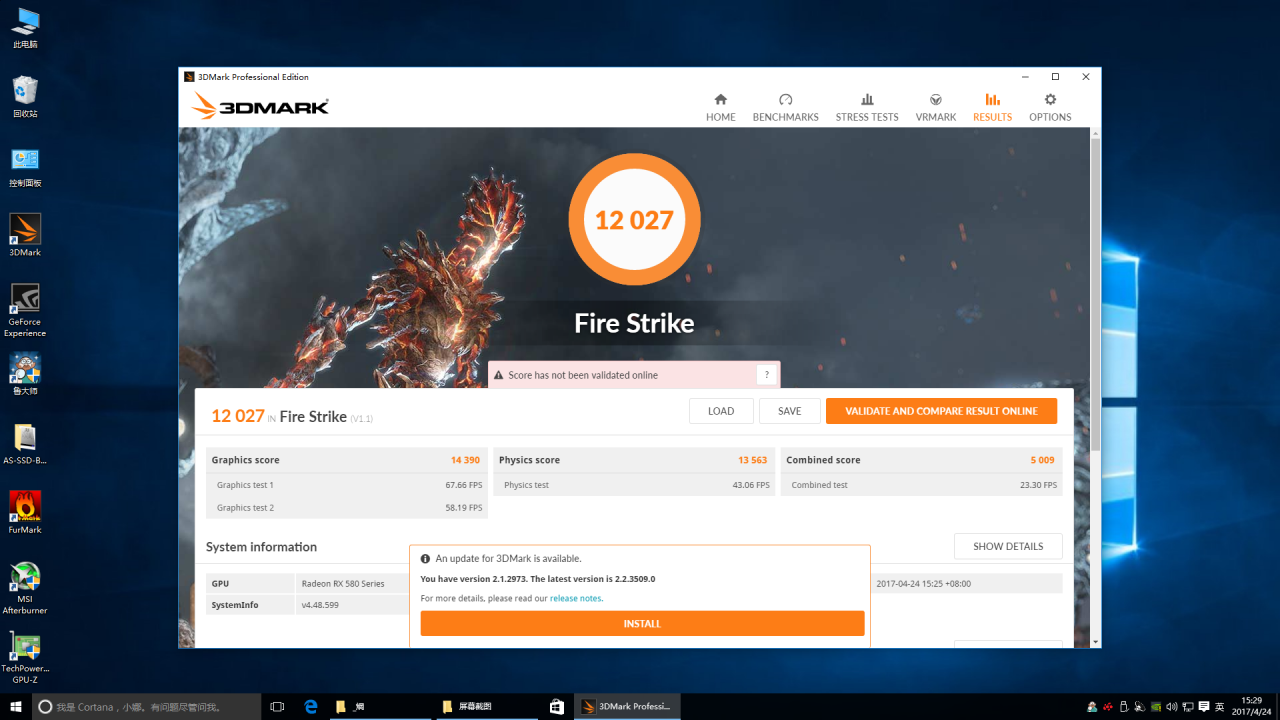Screen dimensions: 1280x720
Task: Go to the HOME tab in 3DMark
Action: [720, 108]
